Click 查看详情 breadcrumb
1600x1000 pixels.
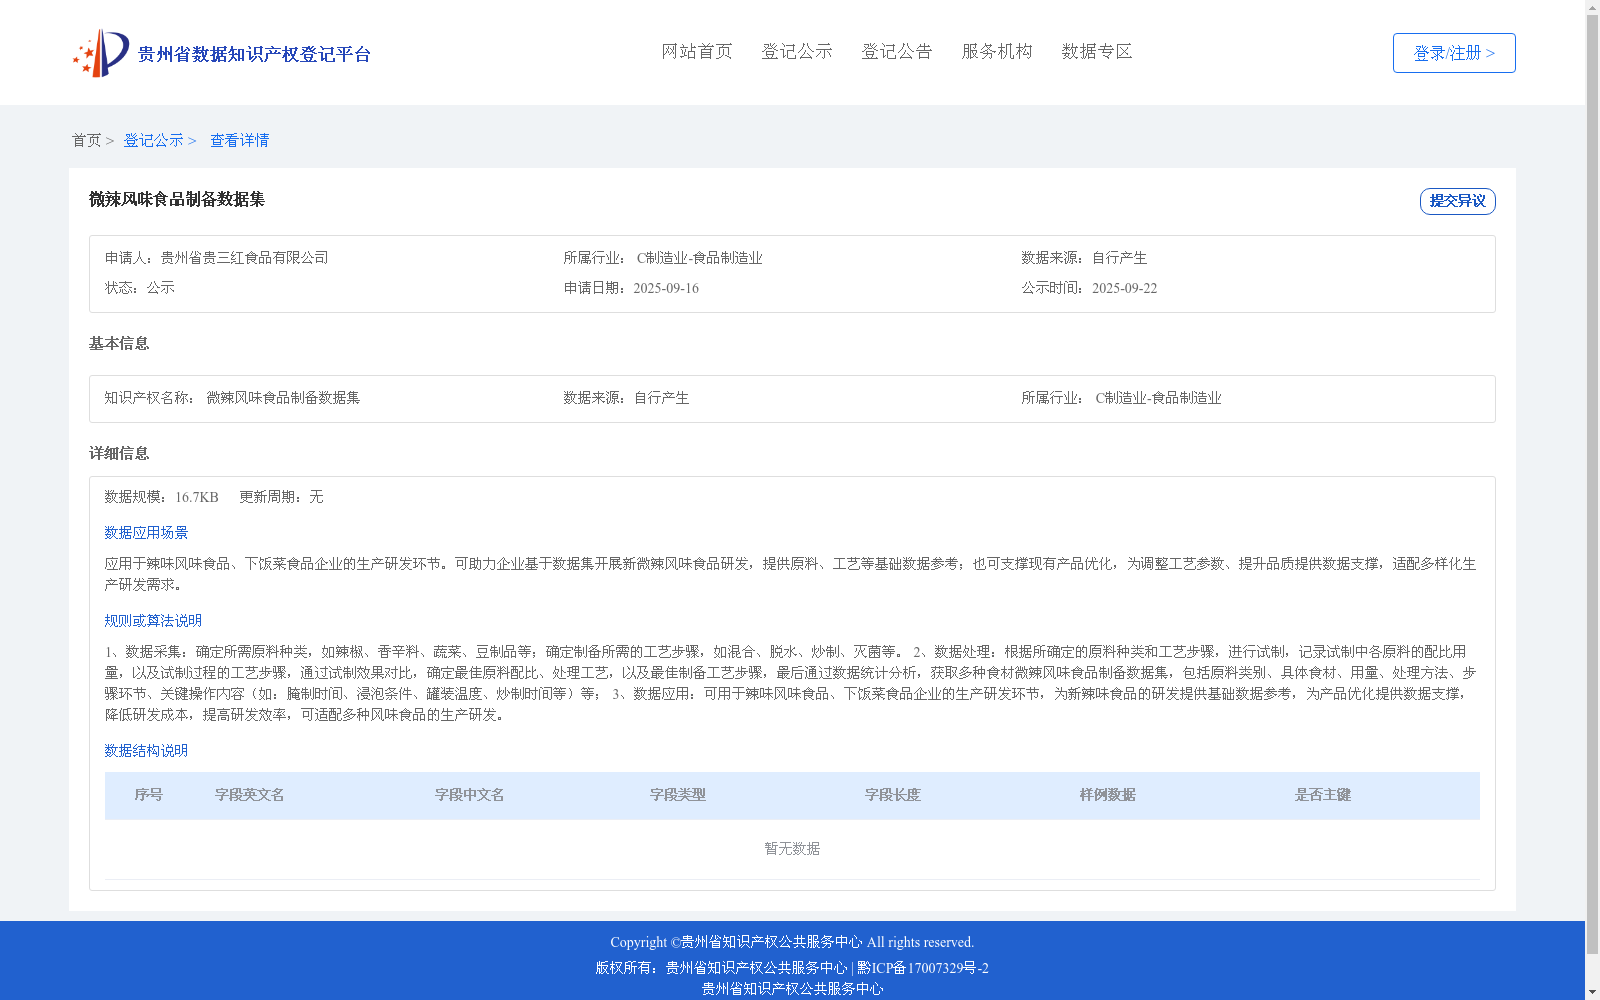point(239,140)
